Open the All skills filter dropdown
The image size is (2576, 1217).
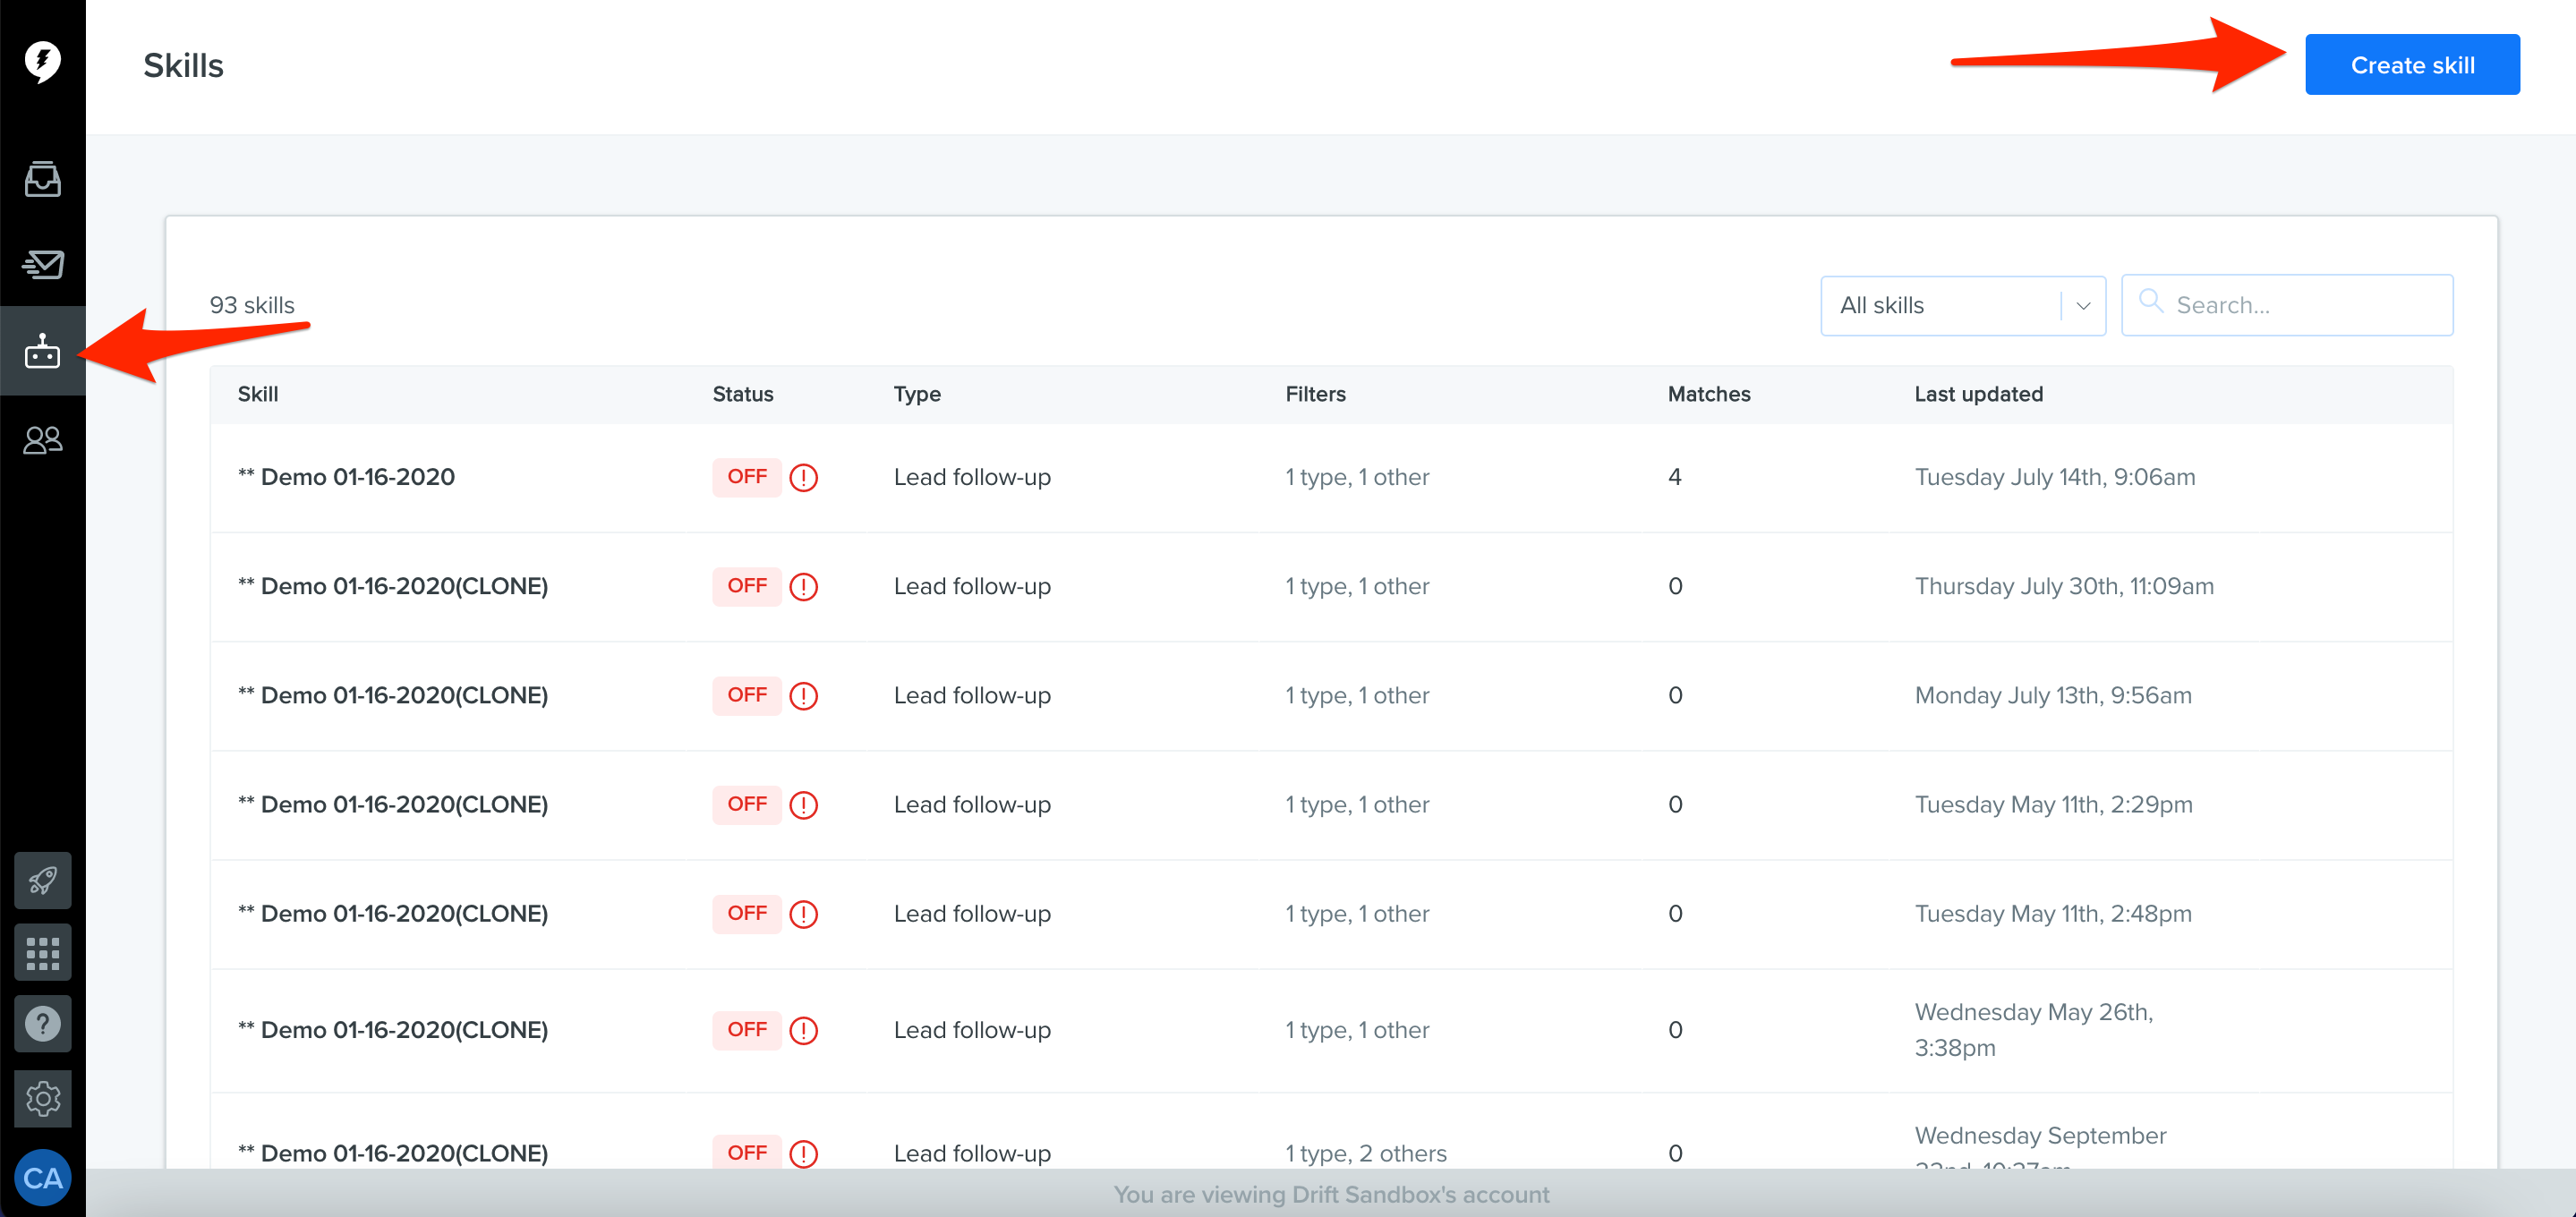[x=1962, y=305]
